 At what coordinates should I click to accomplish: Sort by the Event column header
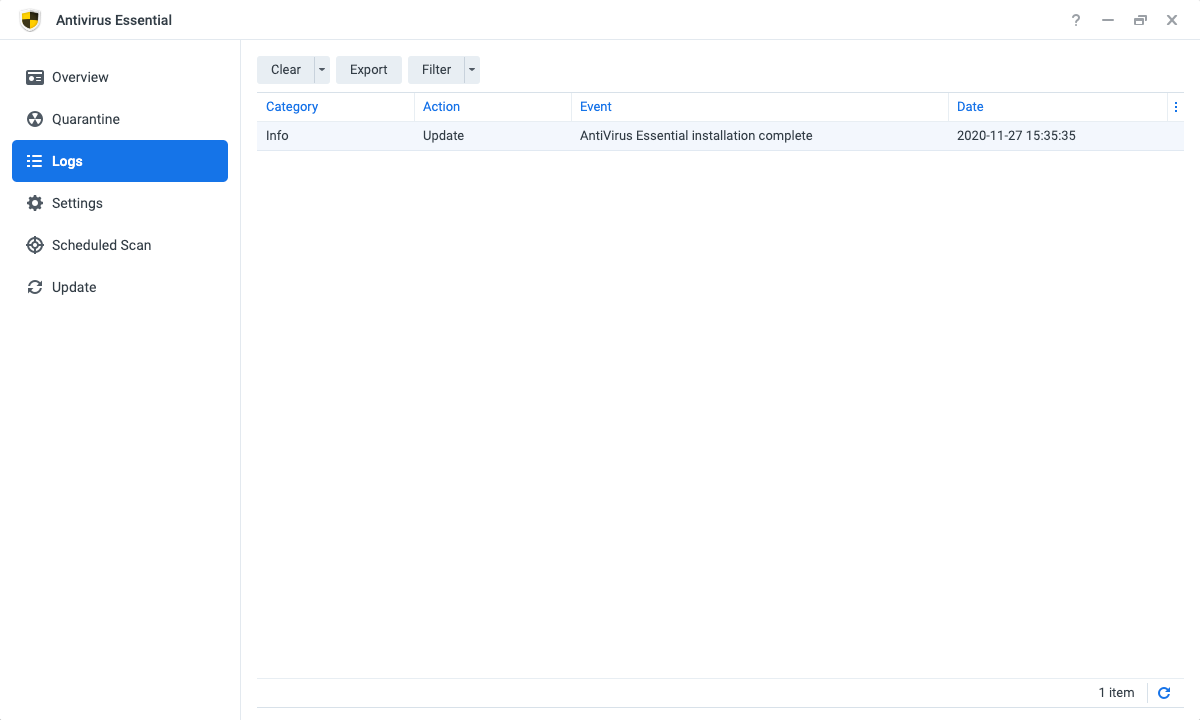[x=596, y=107]
